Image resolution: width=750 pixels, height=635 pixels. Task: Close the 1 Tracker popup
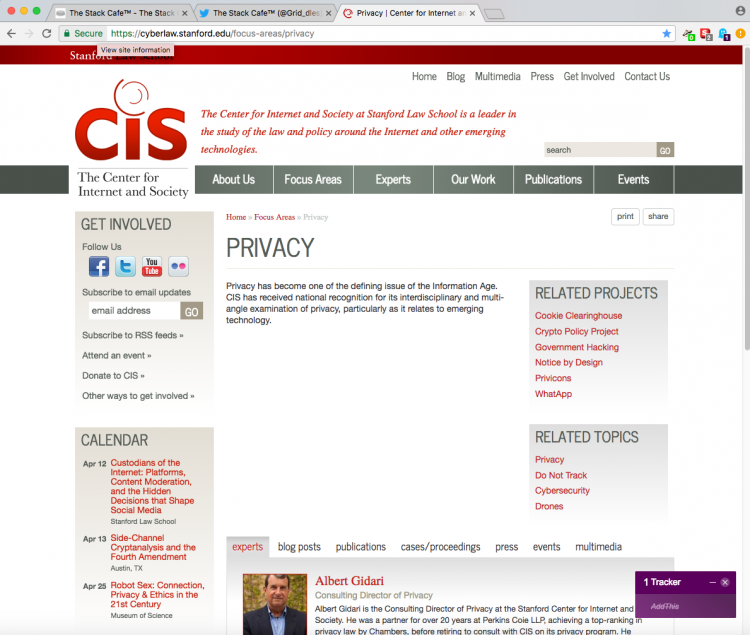click(725, 582)
